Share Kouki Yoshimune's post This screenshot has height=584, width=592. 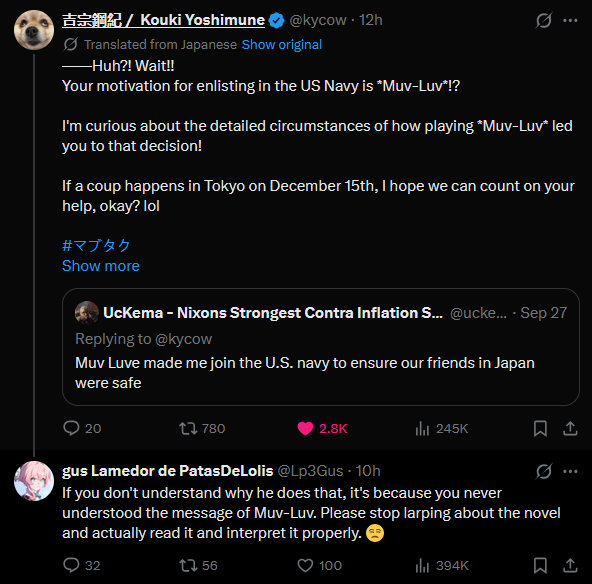click(x=570, y=428)
